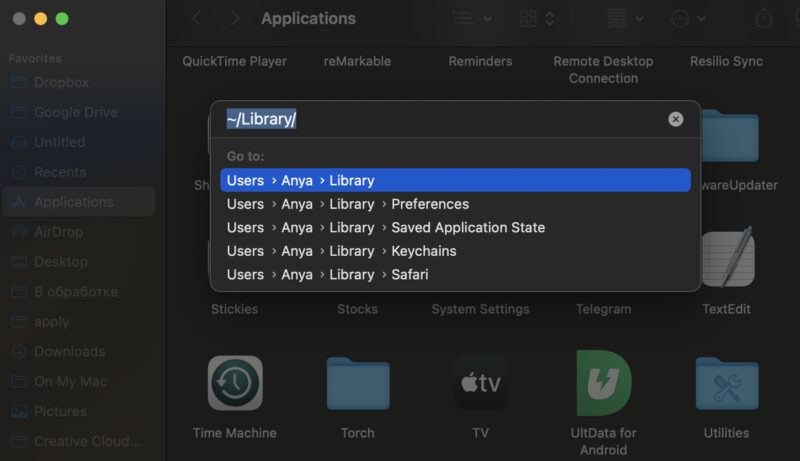
Task: Click the System Settings label
Action: click(480, 309)
